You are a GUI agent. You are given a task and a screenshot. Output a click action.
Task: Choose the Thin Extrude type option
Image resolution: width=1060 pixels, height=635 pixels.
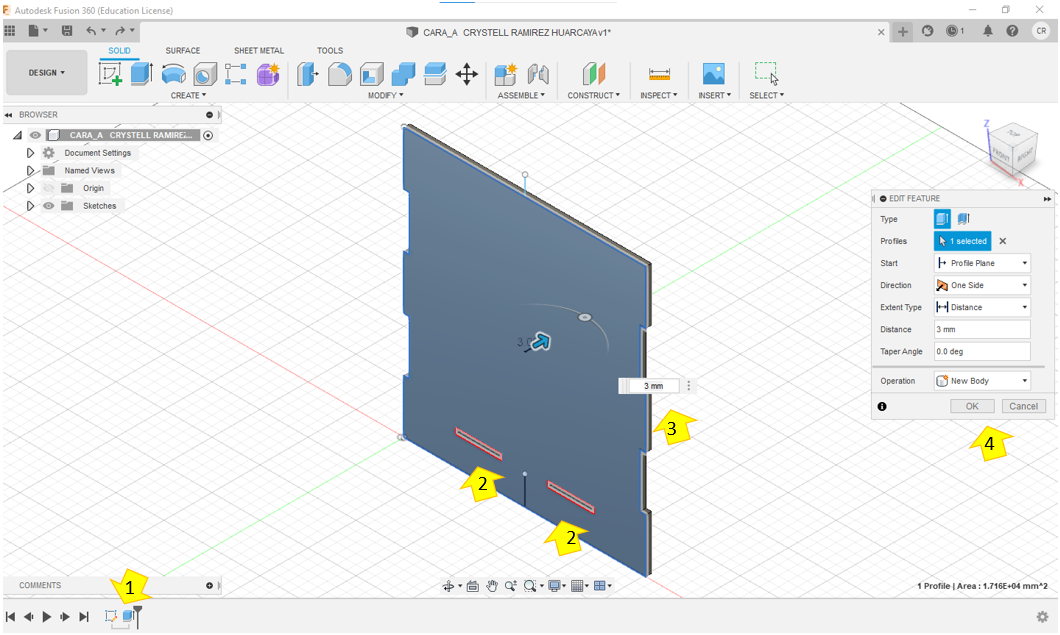click(x=964, y=218)
